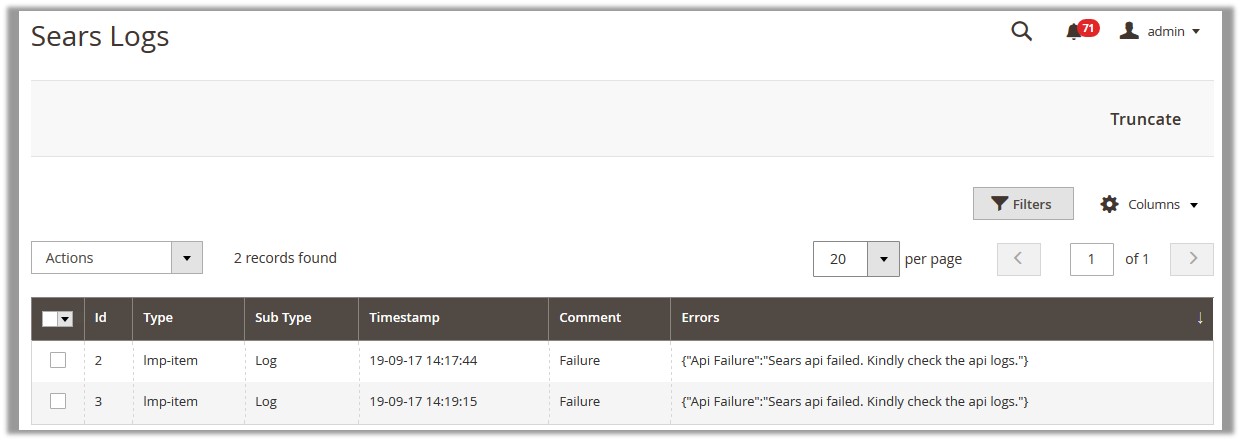Open the Actions dropdown
The image size is (1241, 441).
click(x=117, y=258)
